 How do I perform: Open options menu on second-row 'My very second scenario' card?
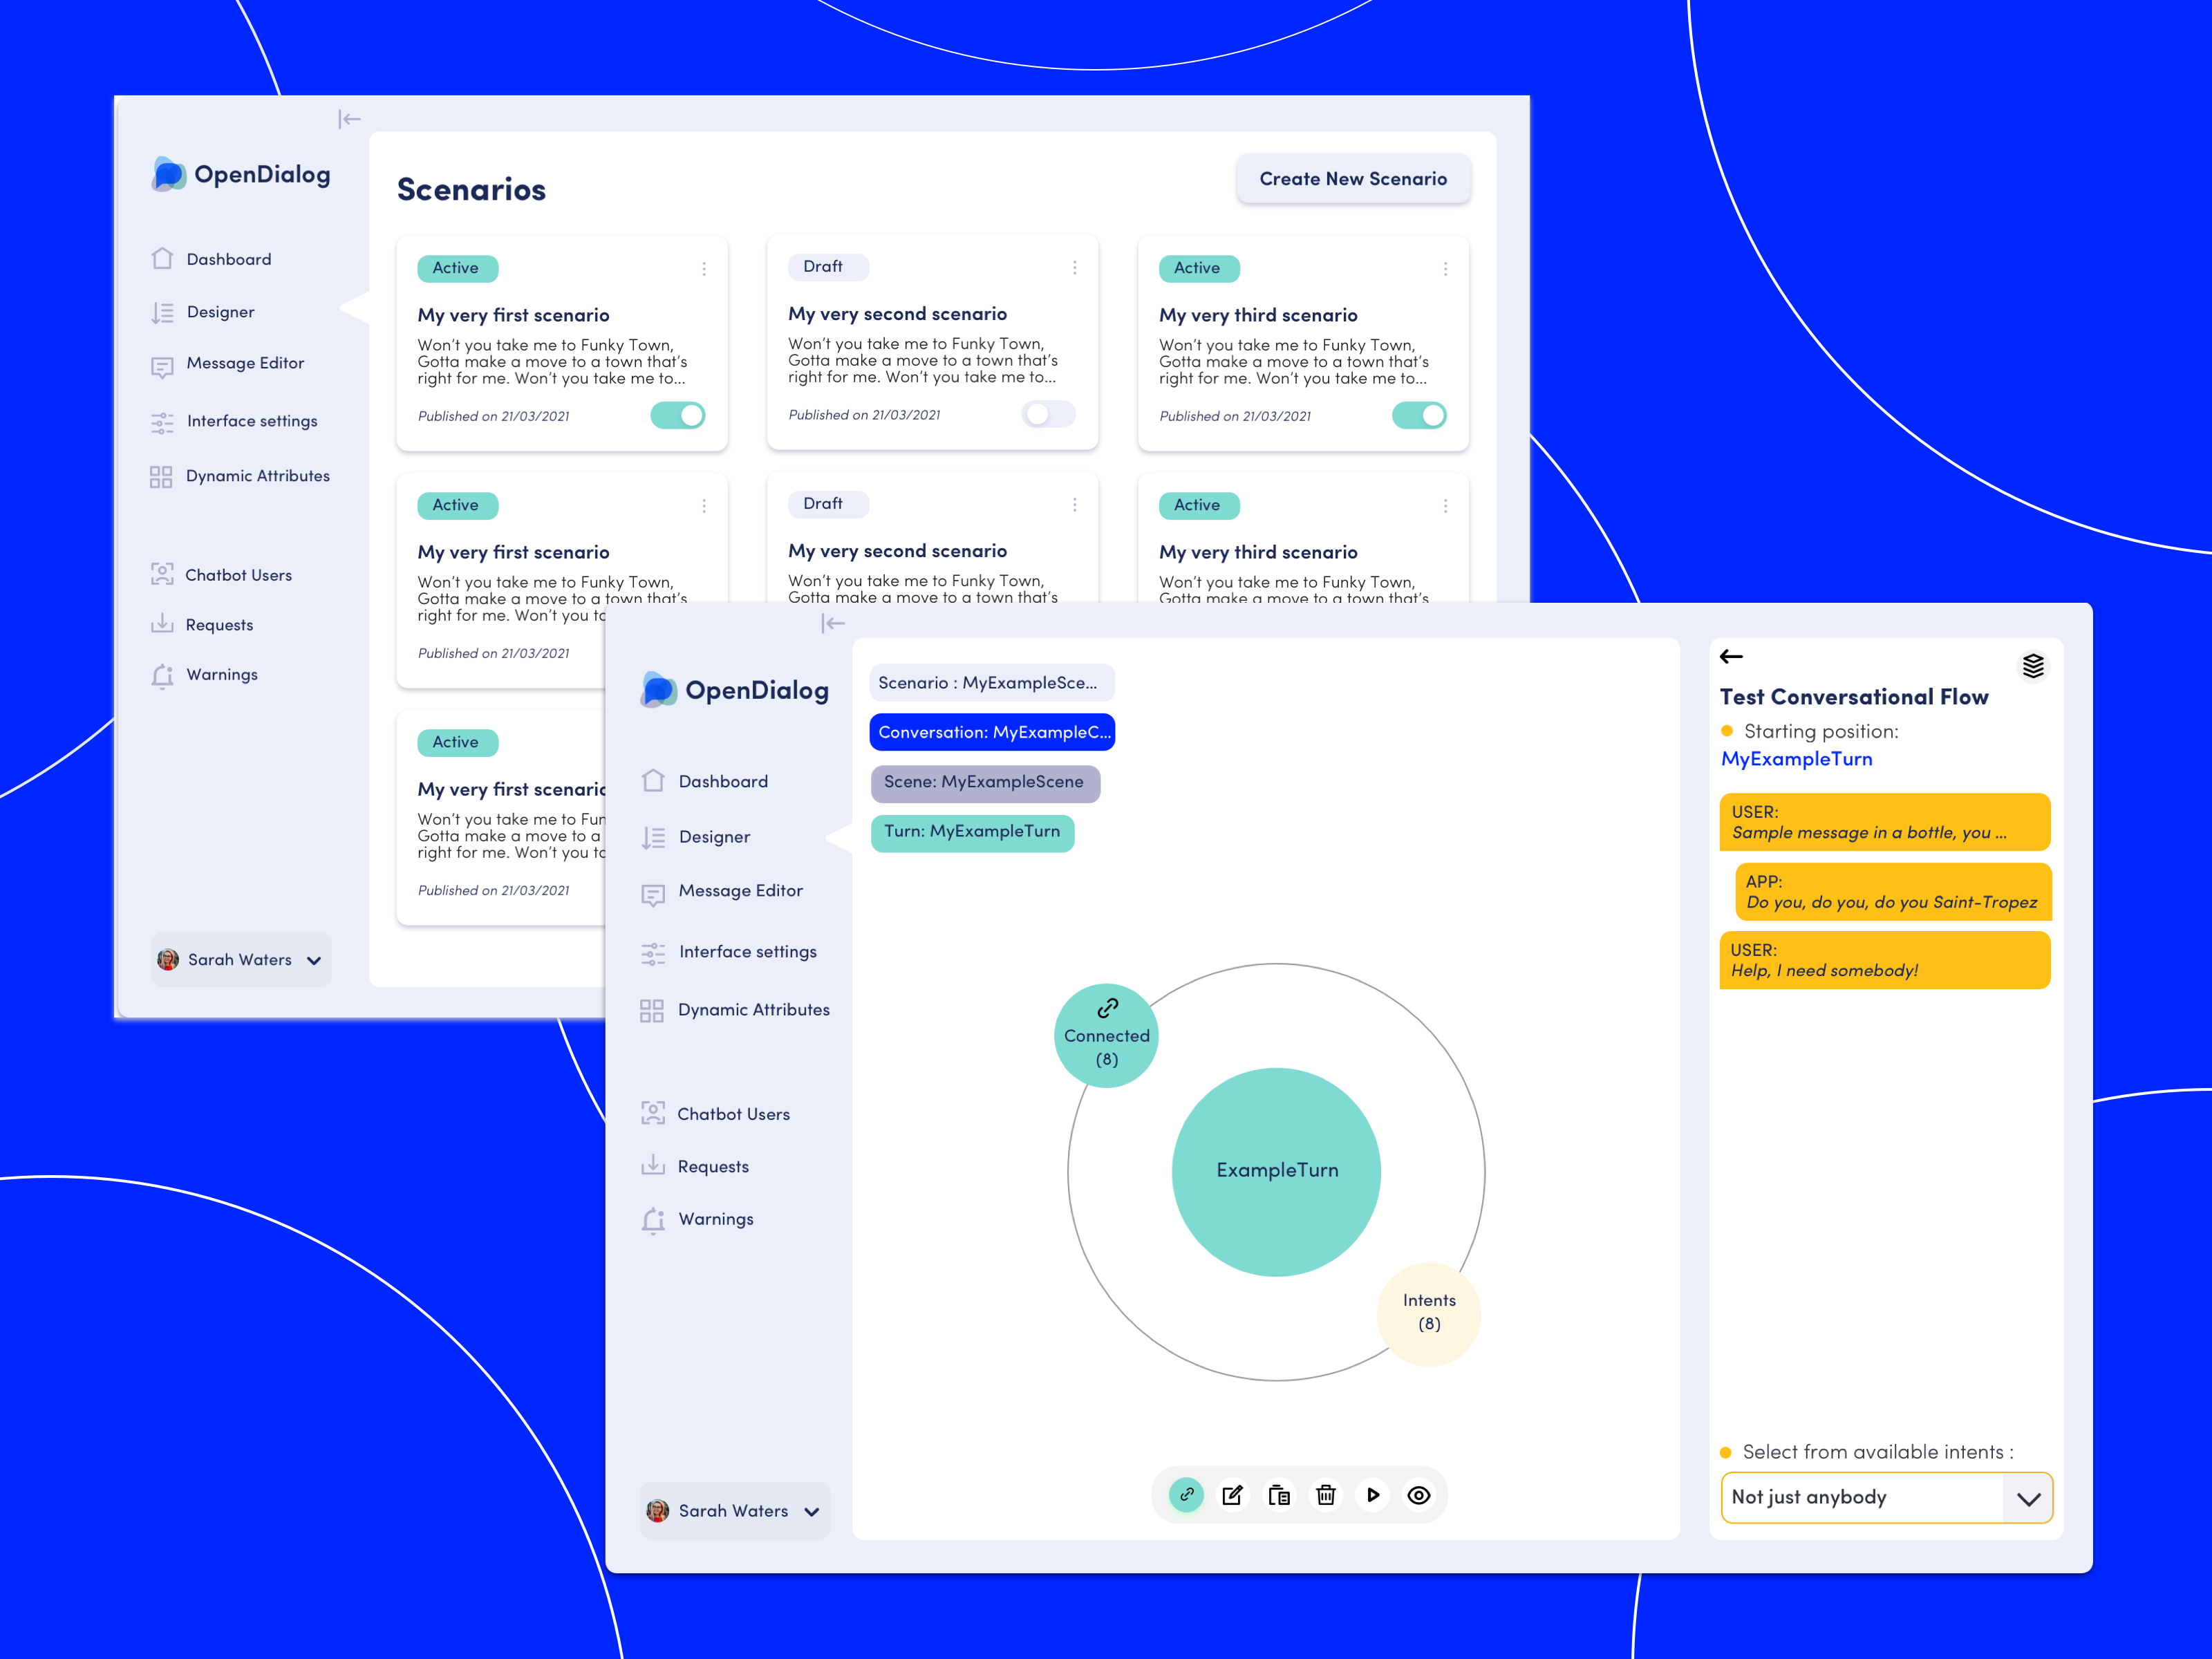coord(1075,505)
